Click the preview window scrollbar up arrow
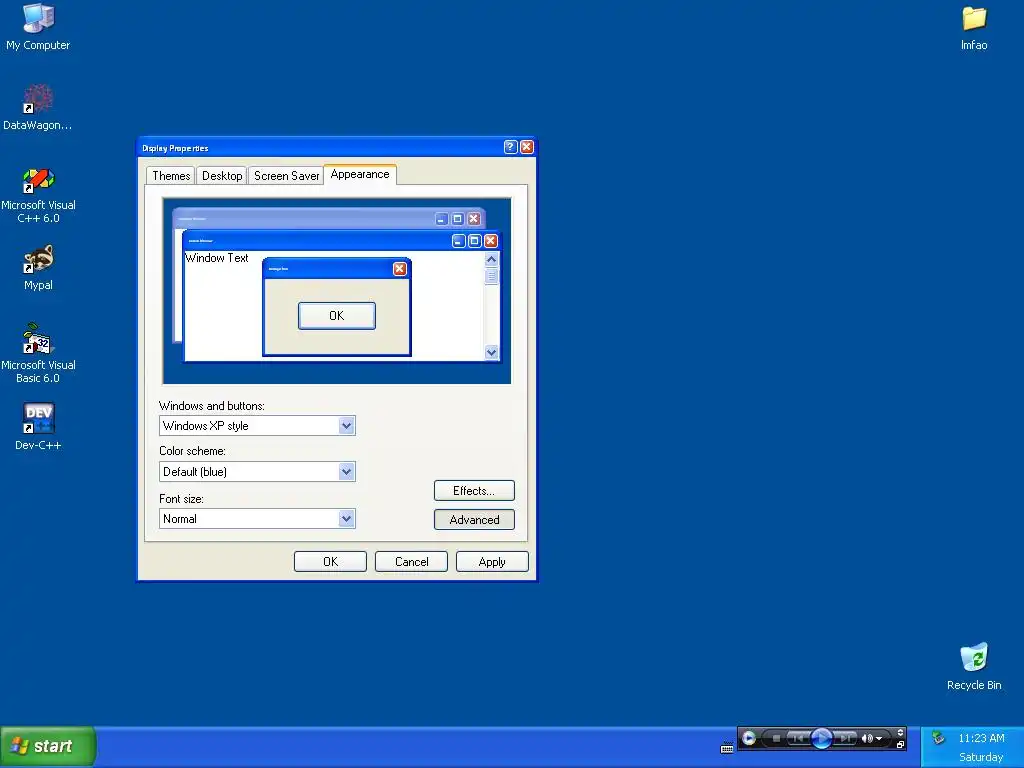 [491, 259]
